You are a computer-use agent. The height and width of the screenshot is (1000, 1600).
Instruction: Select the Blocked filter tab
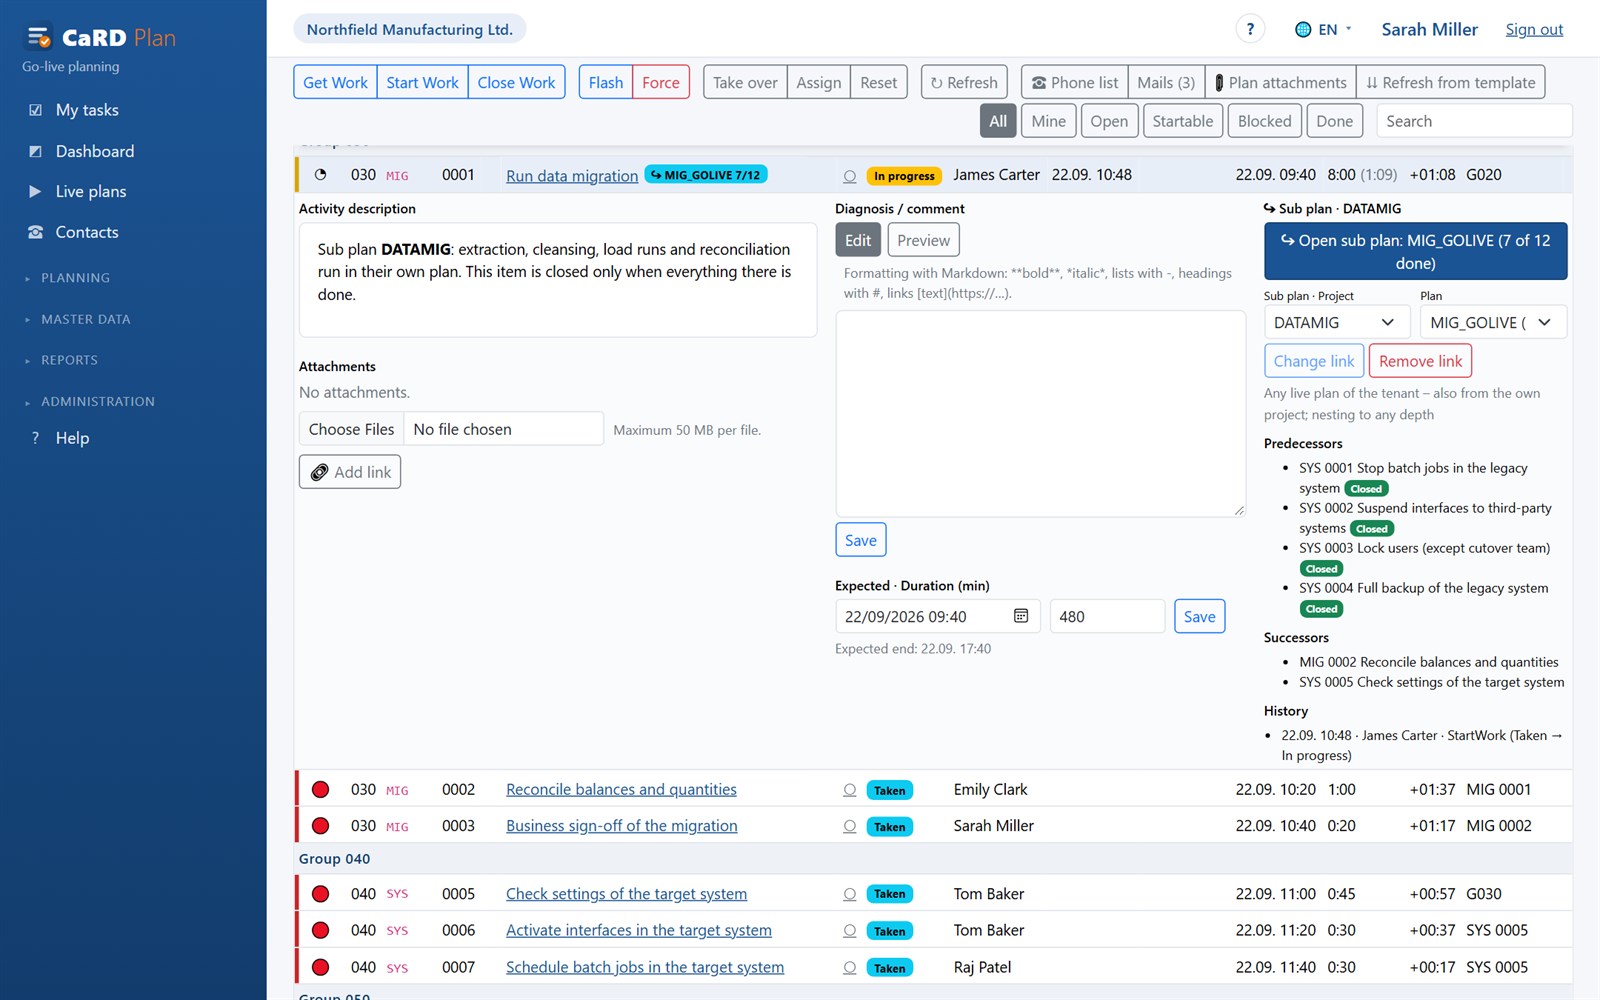coord(1264,121)
